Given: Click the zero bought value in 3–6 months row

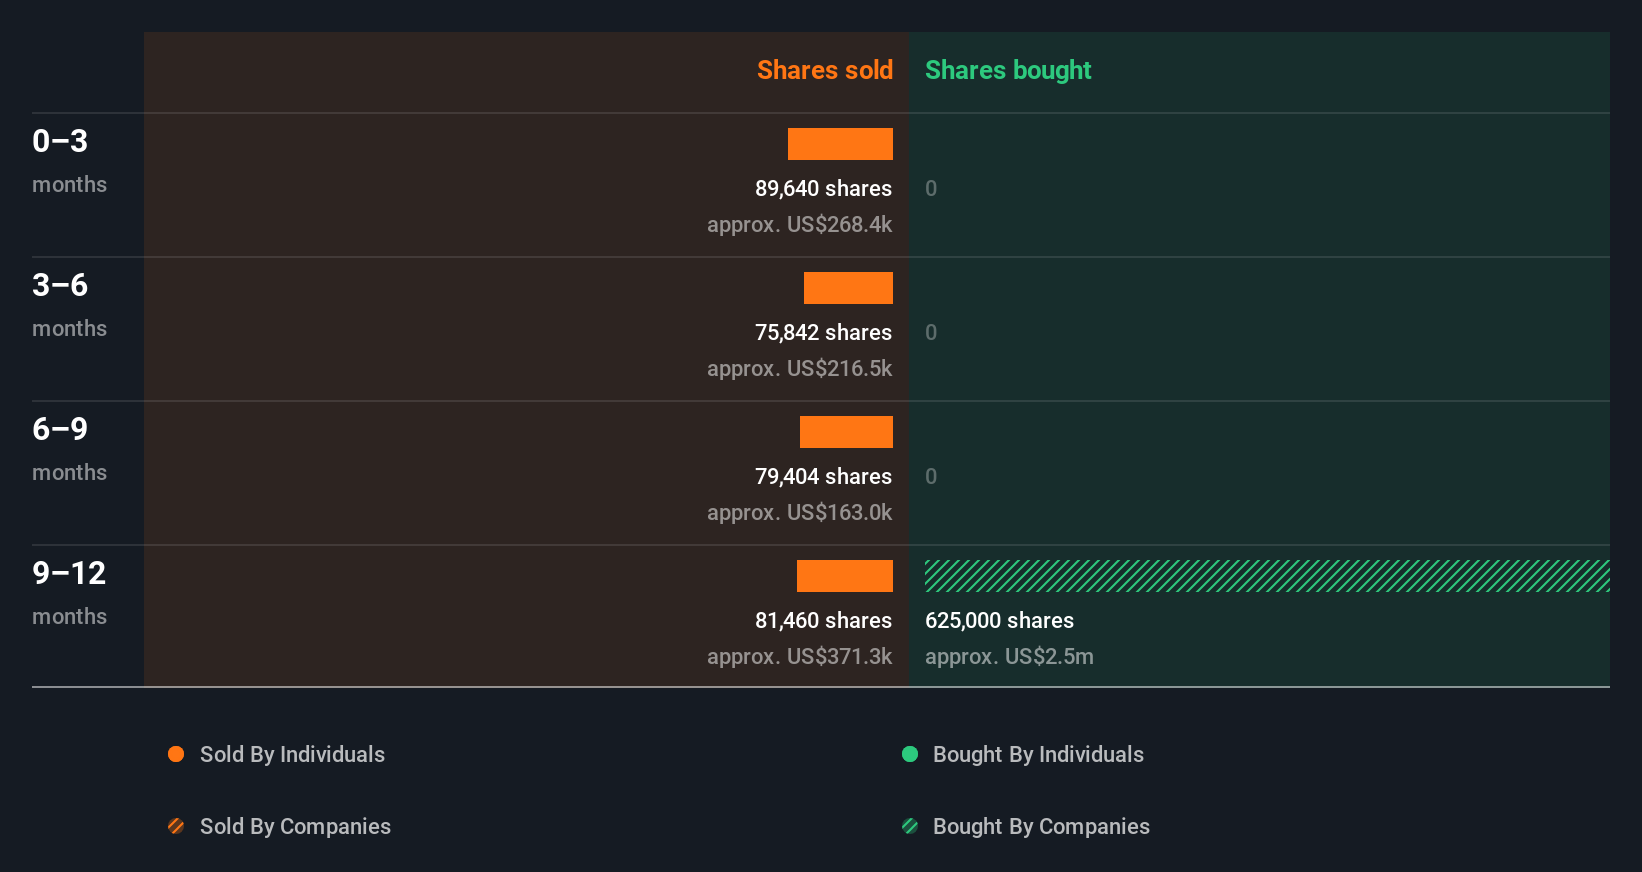Looking at the screenshot, I should 931,332.
